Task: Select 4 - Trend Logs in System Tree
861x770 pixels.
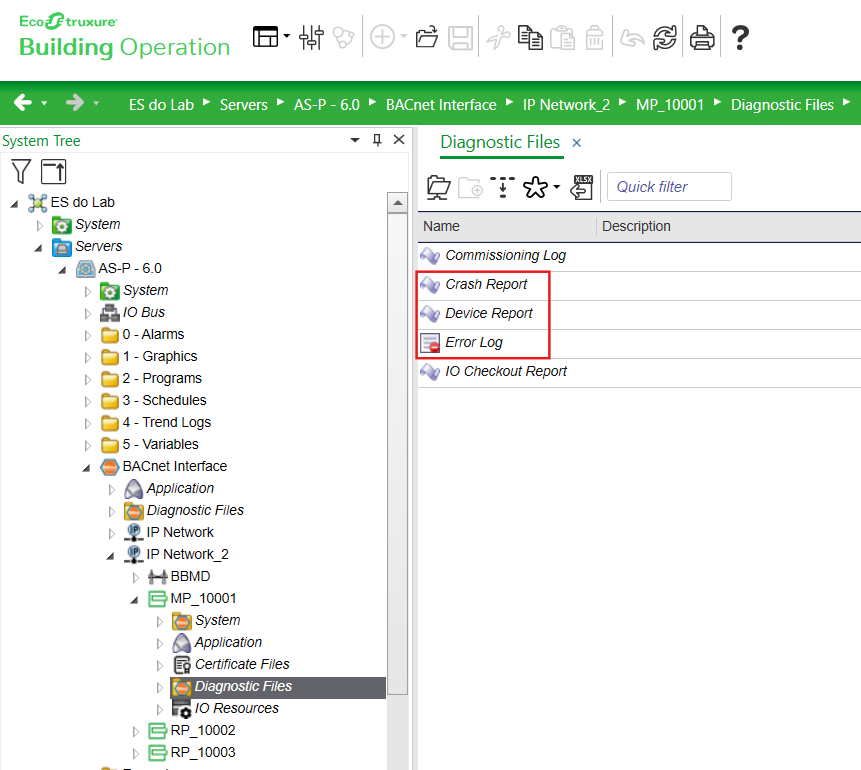Action: coord(166,422)
